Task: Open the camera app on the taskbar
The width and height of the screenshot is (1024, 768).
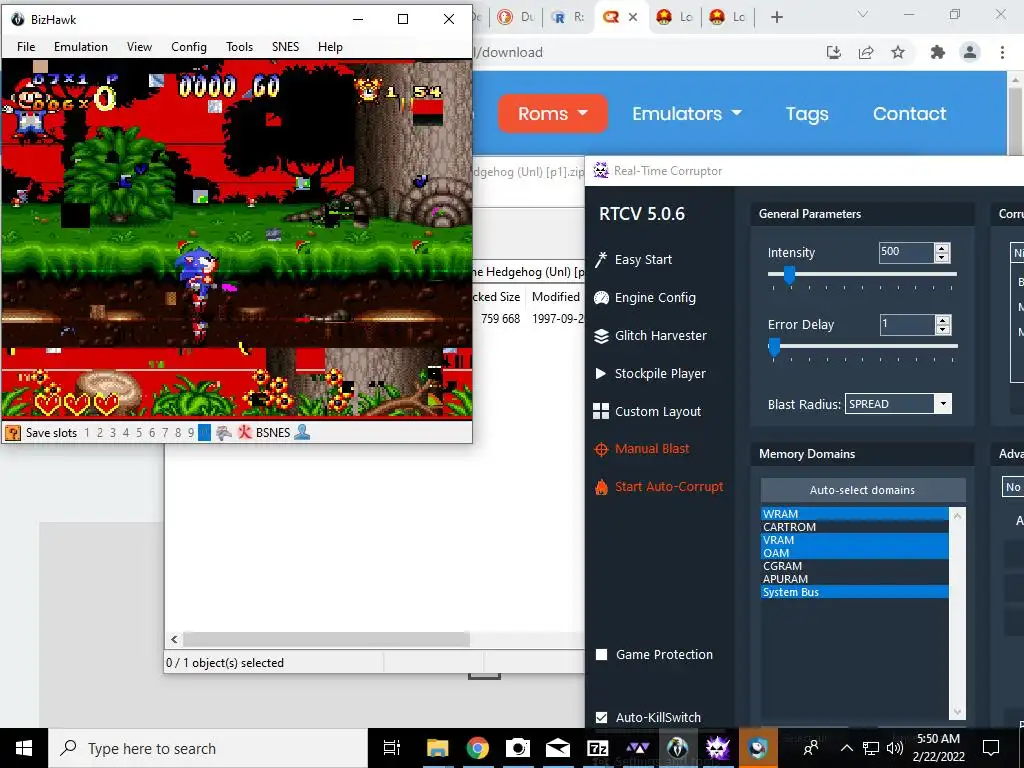Action: [518, 748]
